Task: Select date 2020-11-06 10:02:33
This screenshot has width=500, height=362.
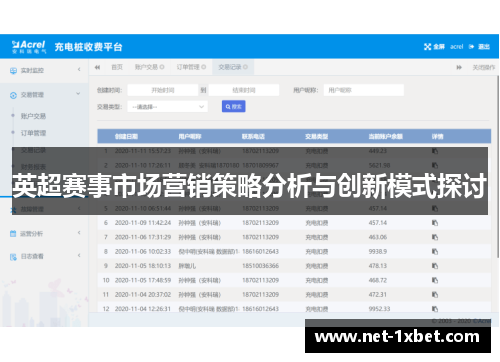Action: (143, 251)
